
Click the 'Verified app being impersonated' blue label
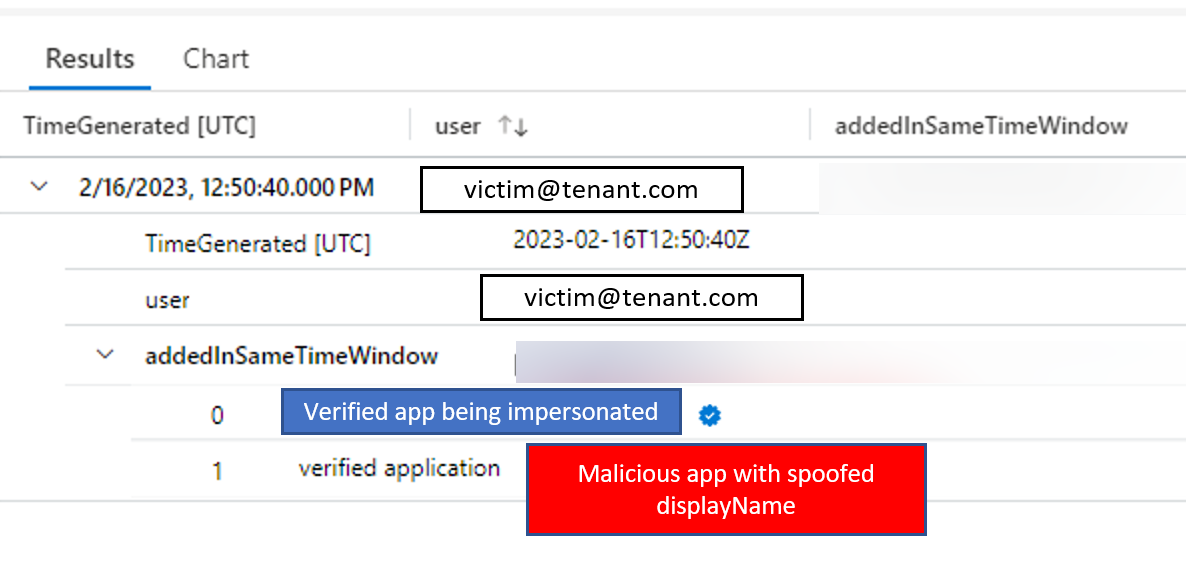(481, 412)
